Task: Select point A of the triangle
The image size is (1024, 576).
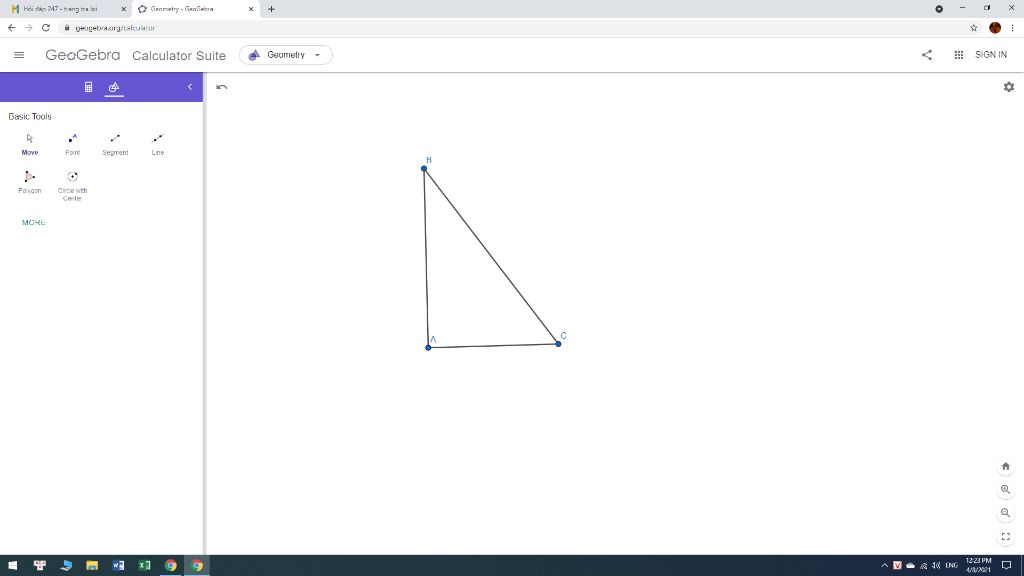Action: coord(428,347)
